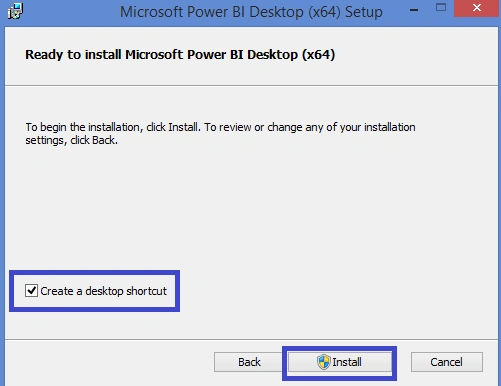
Task: Open the installer icon system menu
Action: tap(15, 11)
